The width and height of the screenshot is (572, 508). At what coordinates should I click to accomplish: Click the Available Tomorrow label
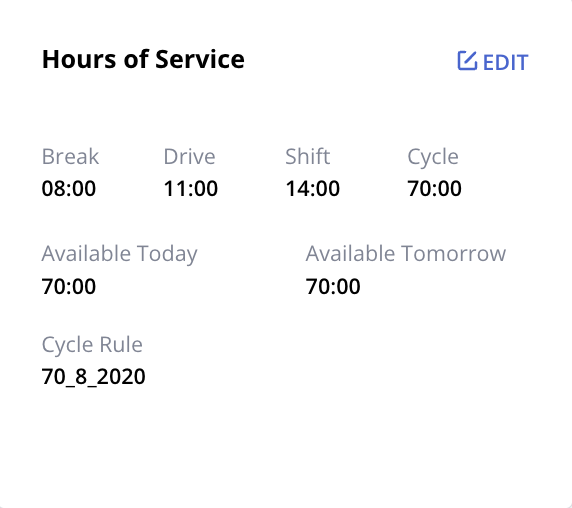pyautogui.click(x=406, y=253)
